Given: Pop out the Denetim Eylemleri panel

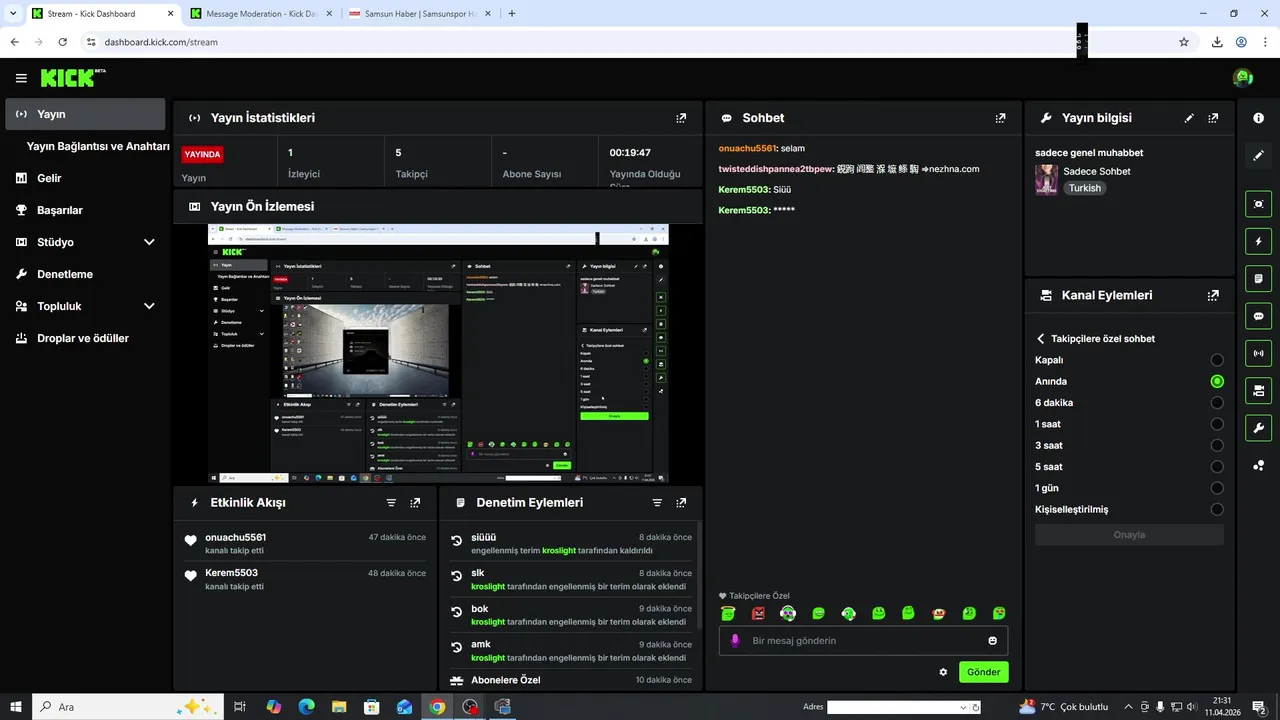Looking at the screenshot, I should [x=681, y=503].
